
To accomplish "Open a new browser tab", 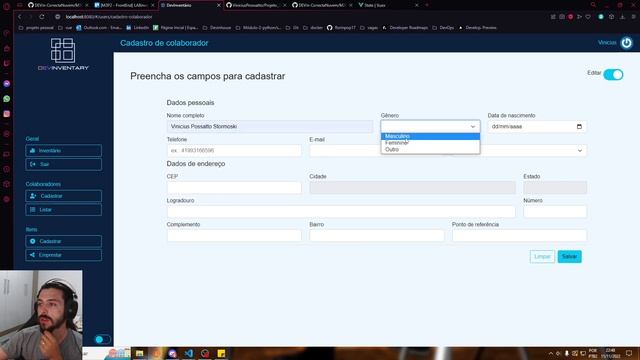I will tap(427, 5).
